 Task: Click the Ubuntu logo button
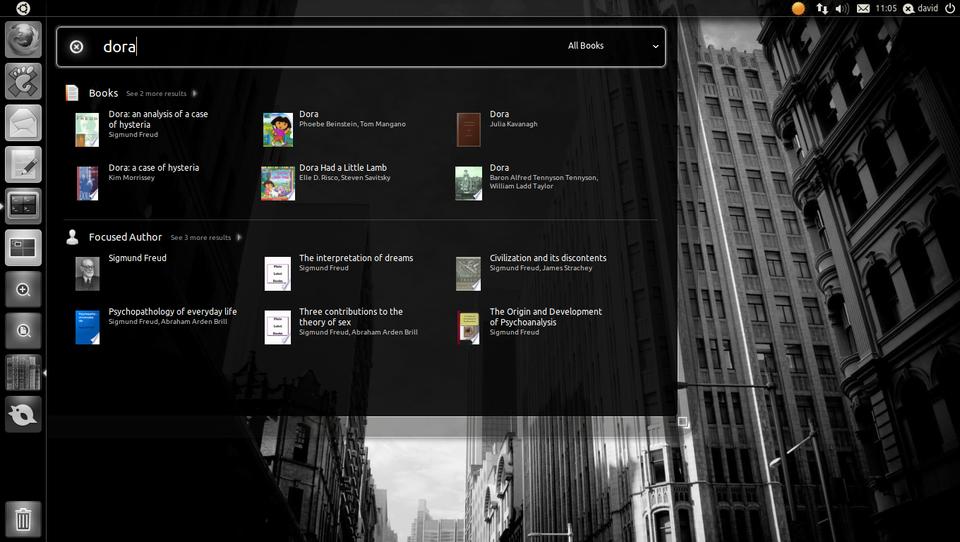(x=22, y=8)
